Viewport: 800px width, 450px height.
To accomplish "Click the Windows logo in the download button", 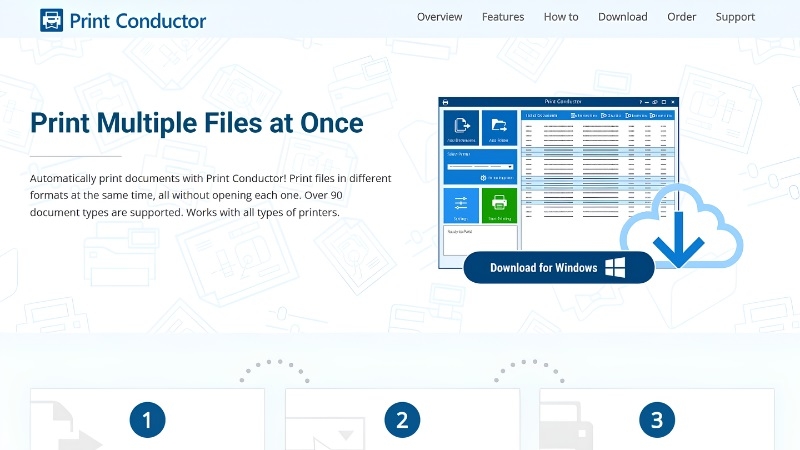I will pos(615,267).
